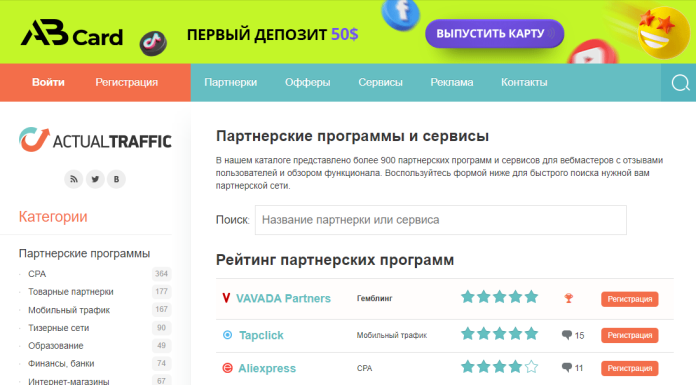Open the Aliexpress link

(x=267, y=368)
